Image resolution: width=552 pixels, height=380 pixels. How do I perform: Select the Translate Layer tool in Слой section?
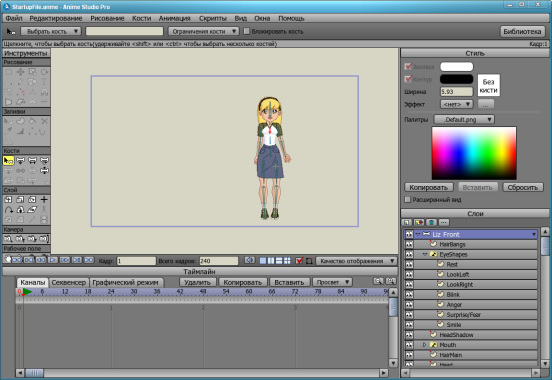[8, 200]
